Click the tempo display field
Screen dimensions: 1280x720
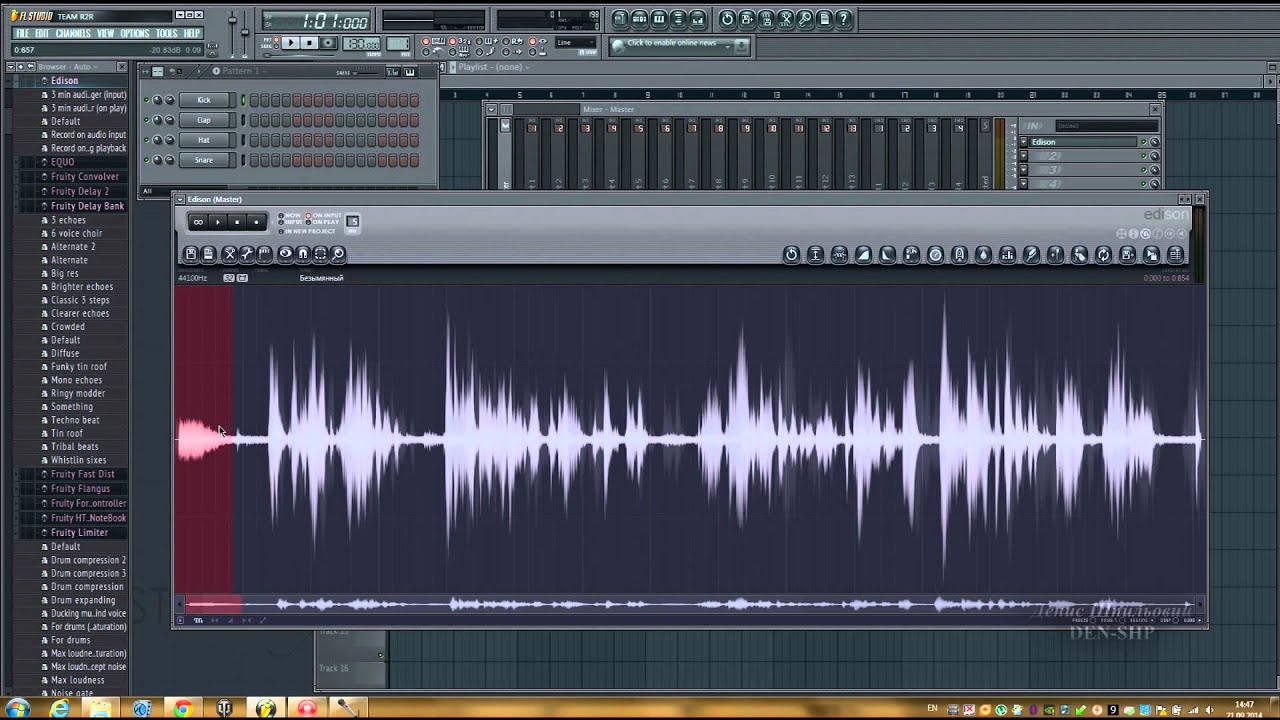361,44
